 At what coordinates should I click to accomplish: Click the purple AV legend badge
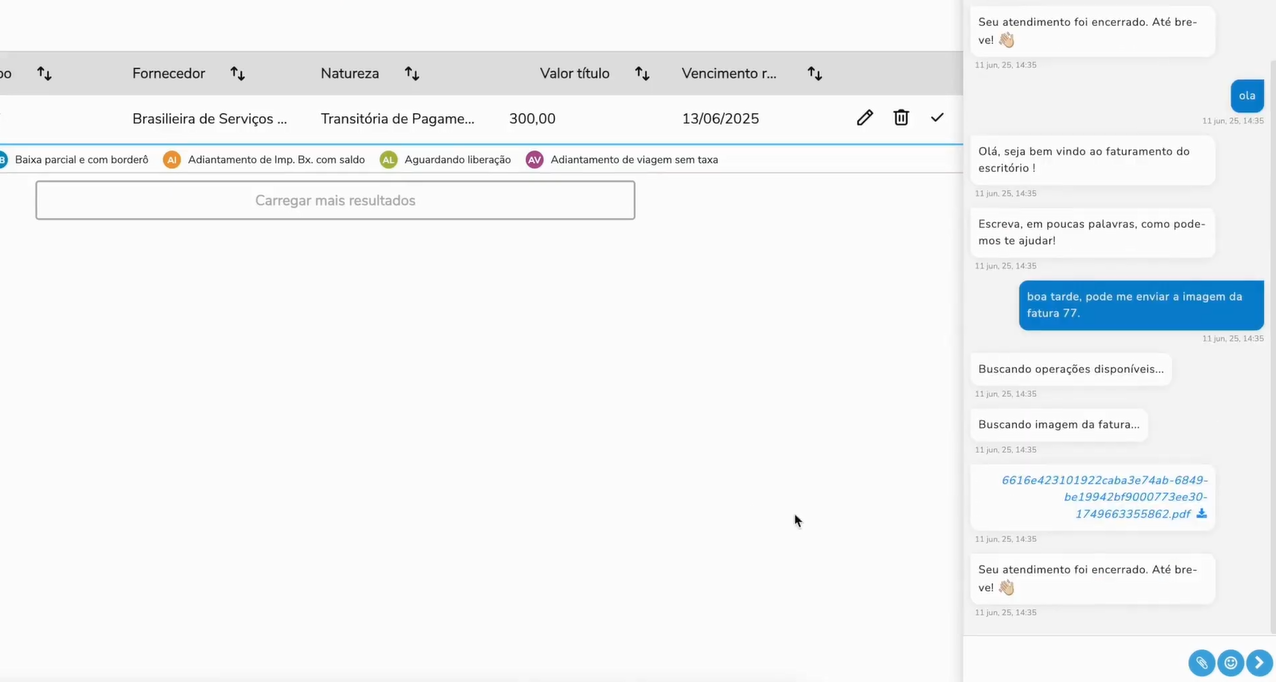(x=535, y=160)
